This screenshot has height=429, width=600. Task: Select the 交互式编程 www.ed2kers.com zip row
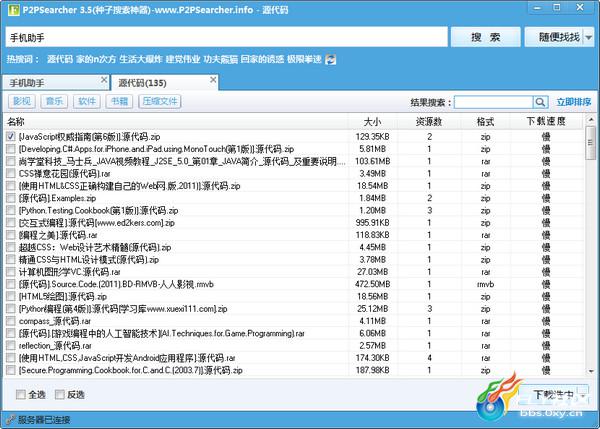click(293, 223)
